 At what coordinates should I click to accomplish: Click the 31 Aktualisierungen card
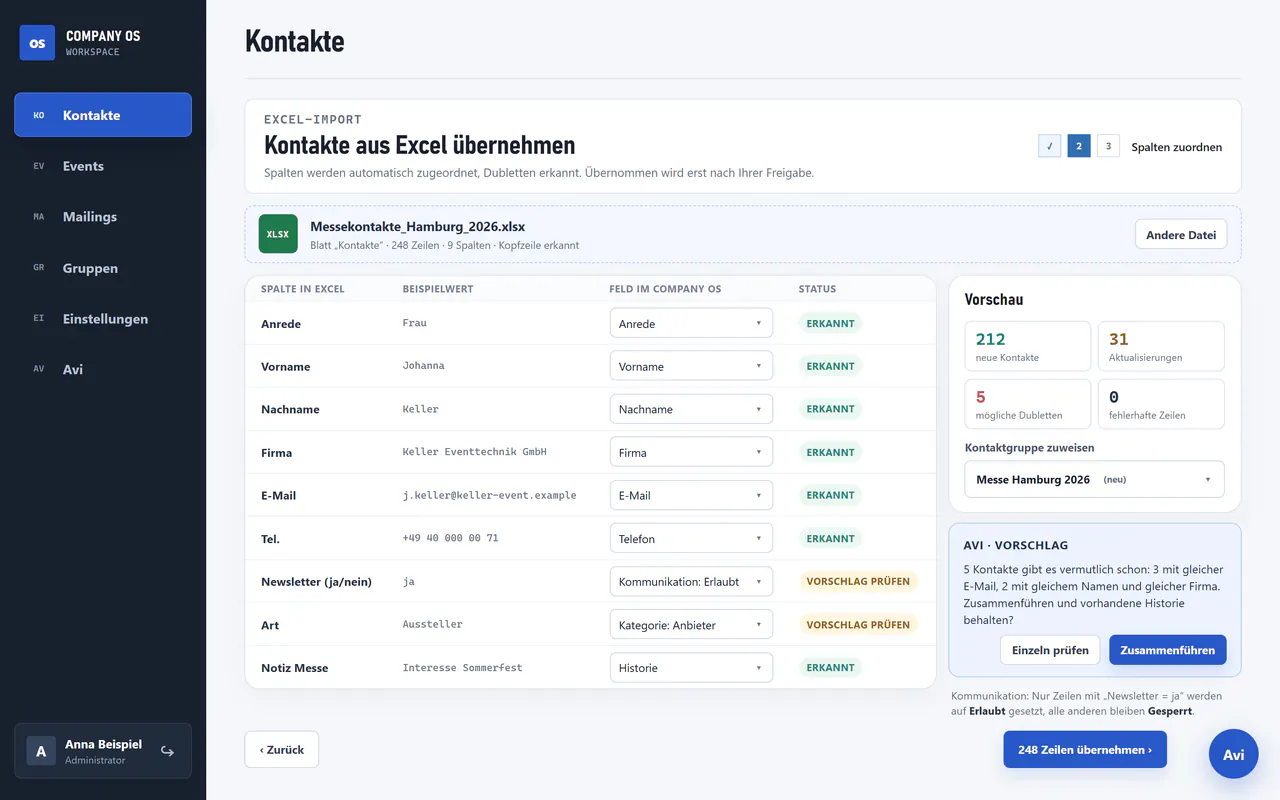tap(1161, 346)
